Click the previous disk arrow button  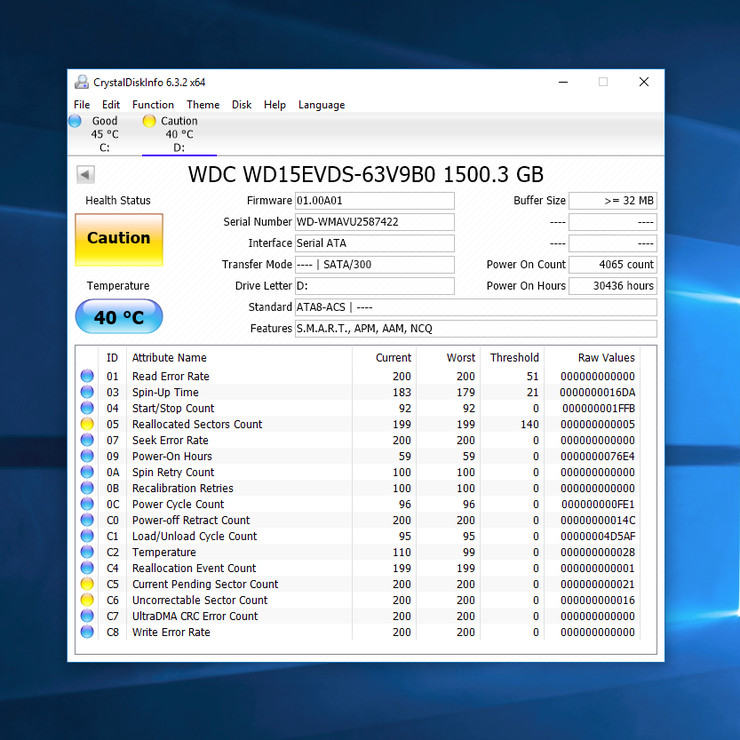(x=85, y=174)
